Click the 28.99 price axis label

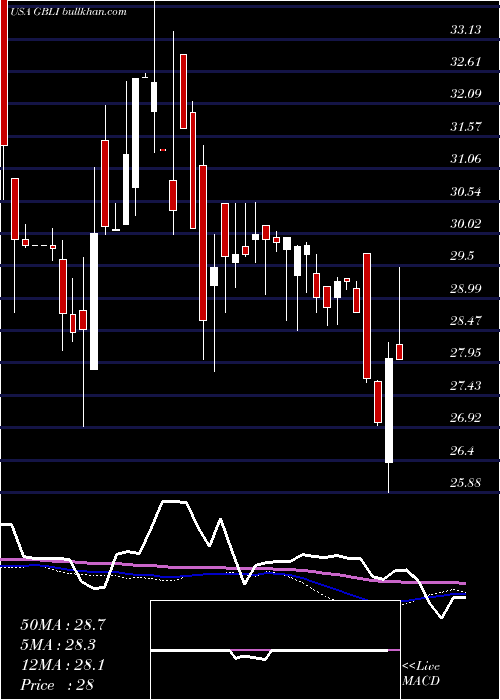click(x=466, y=289)
